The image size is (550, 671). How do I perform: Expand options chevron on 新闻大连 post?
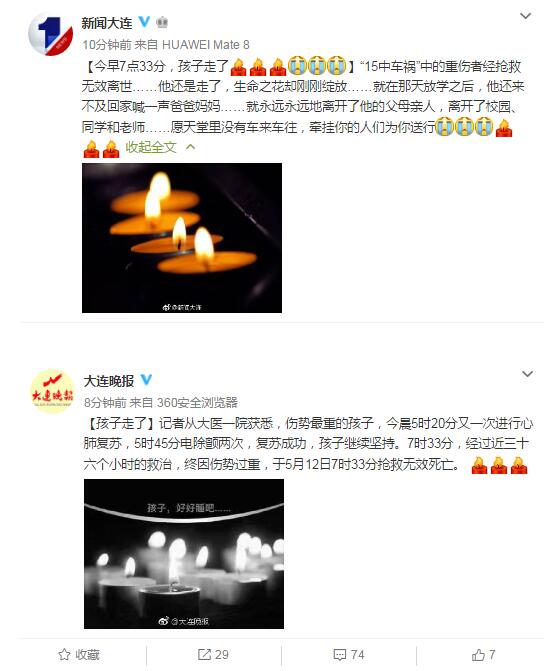coord(525,16)
